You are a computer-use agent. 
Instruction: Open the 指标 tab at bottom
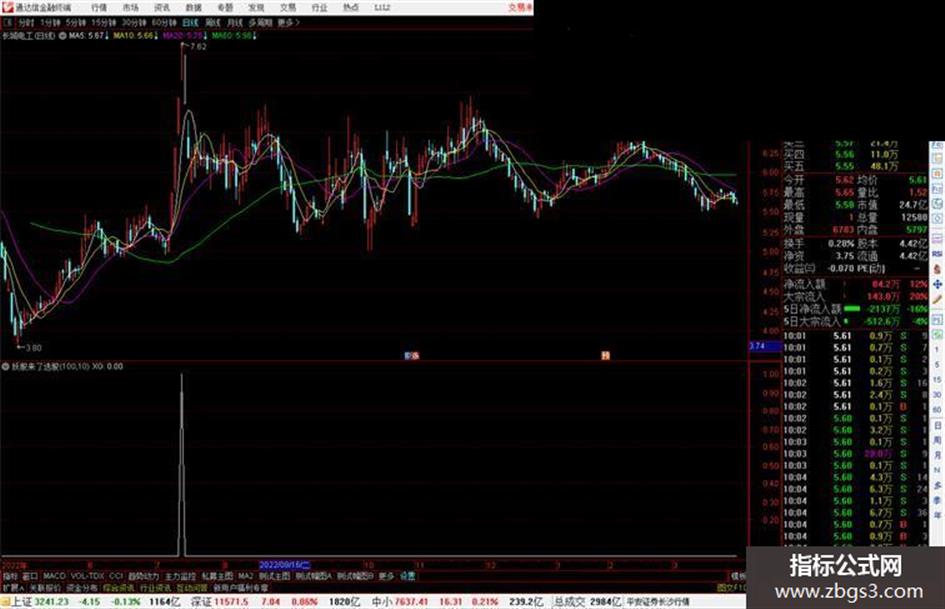(10, 576)
